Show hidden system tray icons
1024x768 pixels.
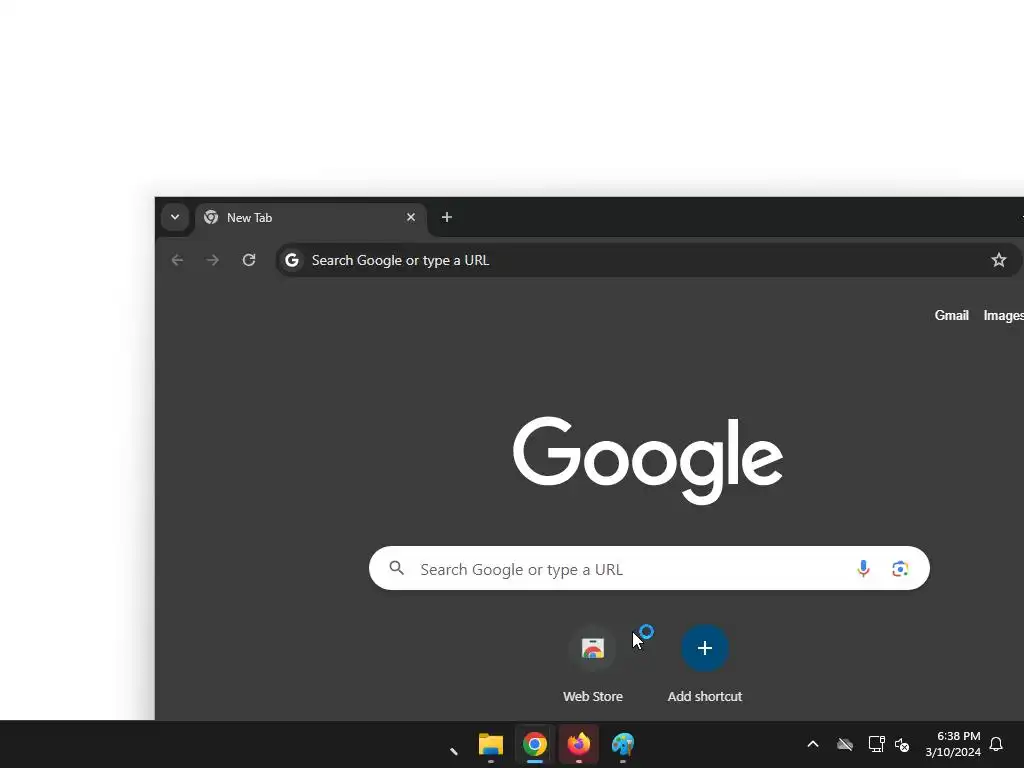[813, 744]
